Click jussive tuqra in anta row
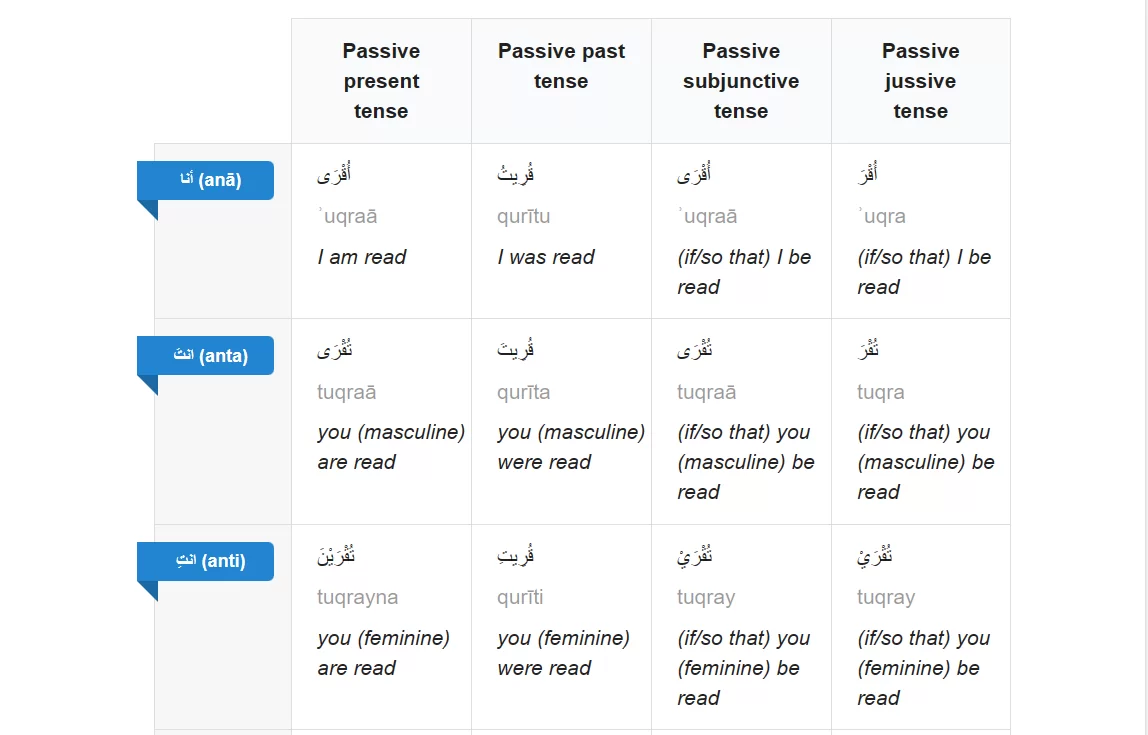This screenshot has width=1148, height=735. pyautogui.click(x=881, y=392)
